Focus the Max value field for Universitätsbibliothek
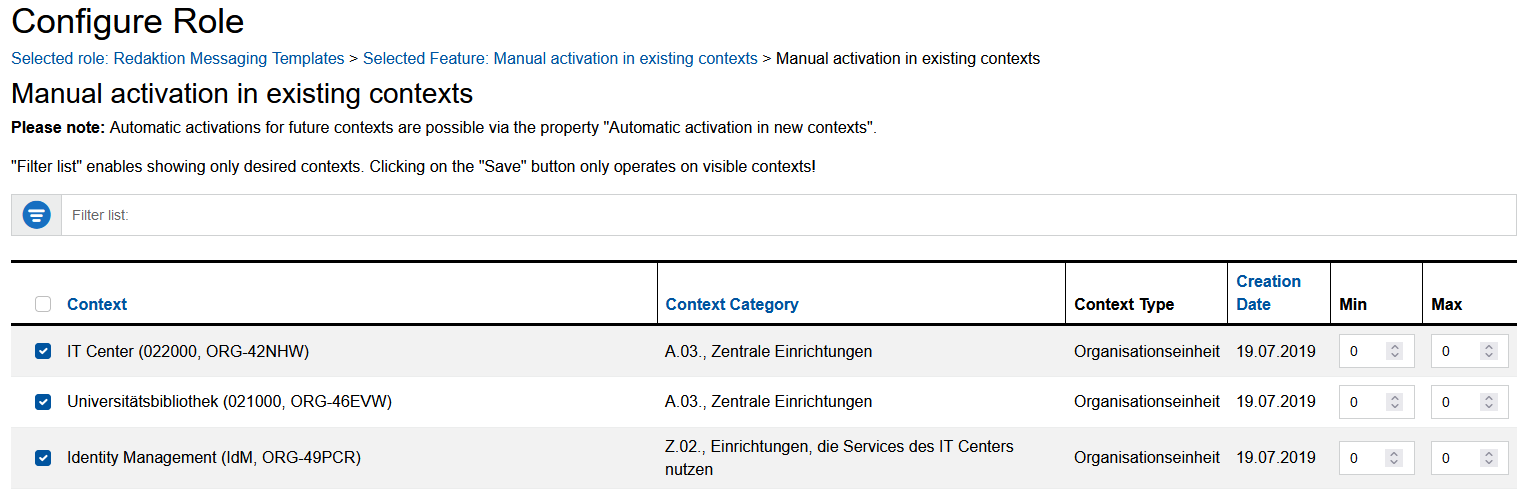1538x498 pixels. [1454, 402]
